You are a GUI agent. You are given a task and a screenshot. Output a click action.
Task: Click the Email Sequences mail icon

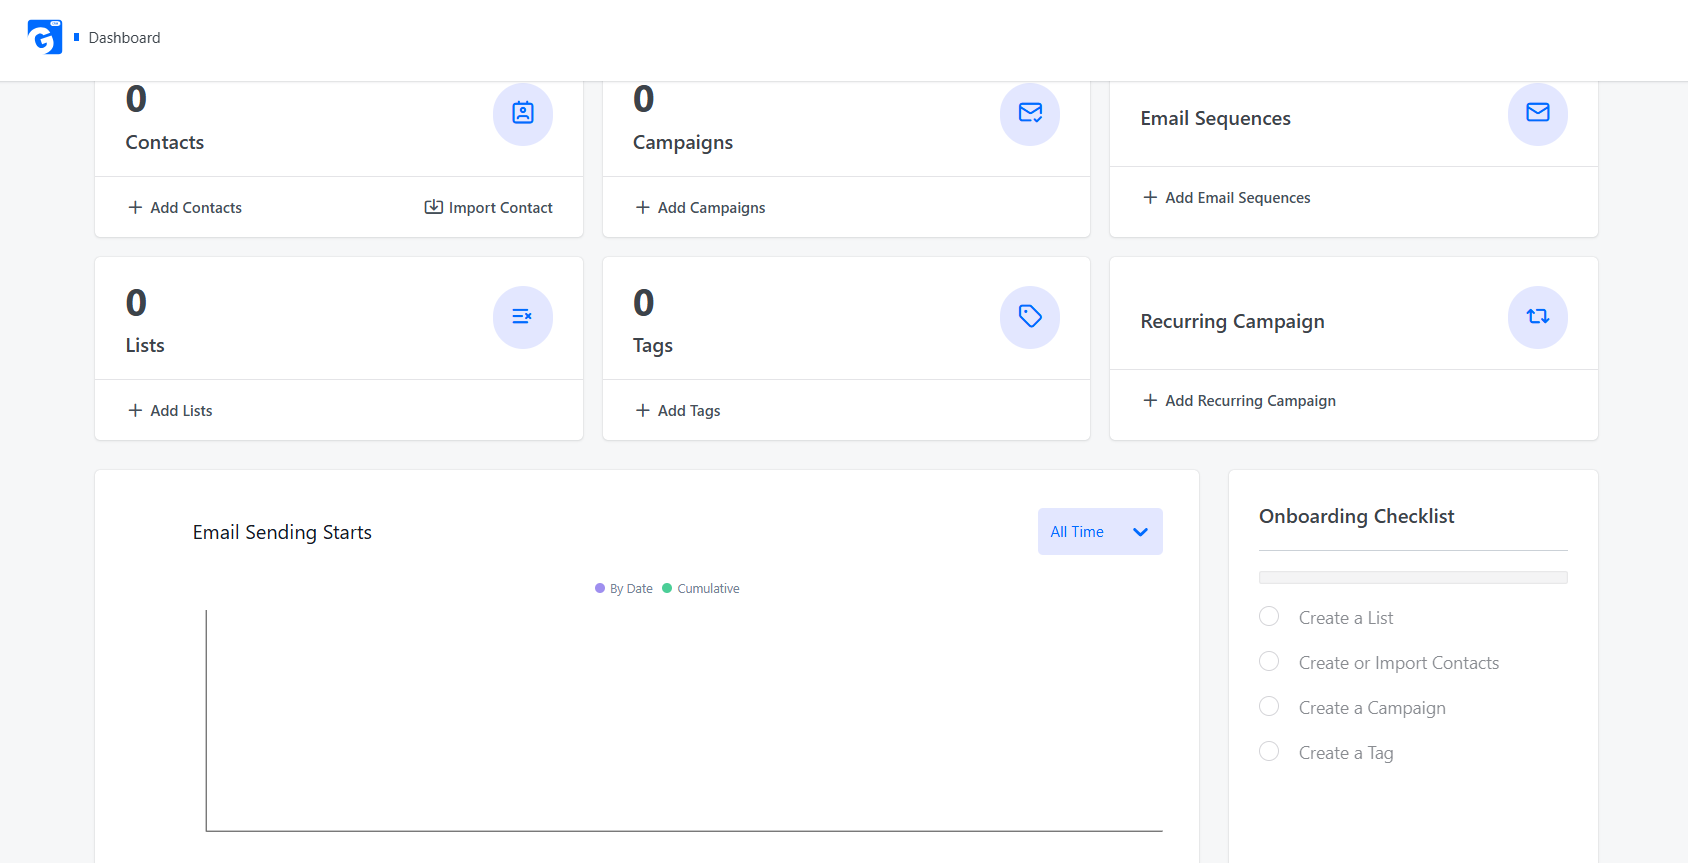[1538, 113]
